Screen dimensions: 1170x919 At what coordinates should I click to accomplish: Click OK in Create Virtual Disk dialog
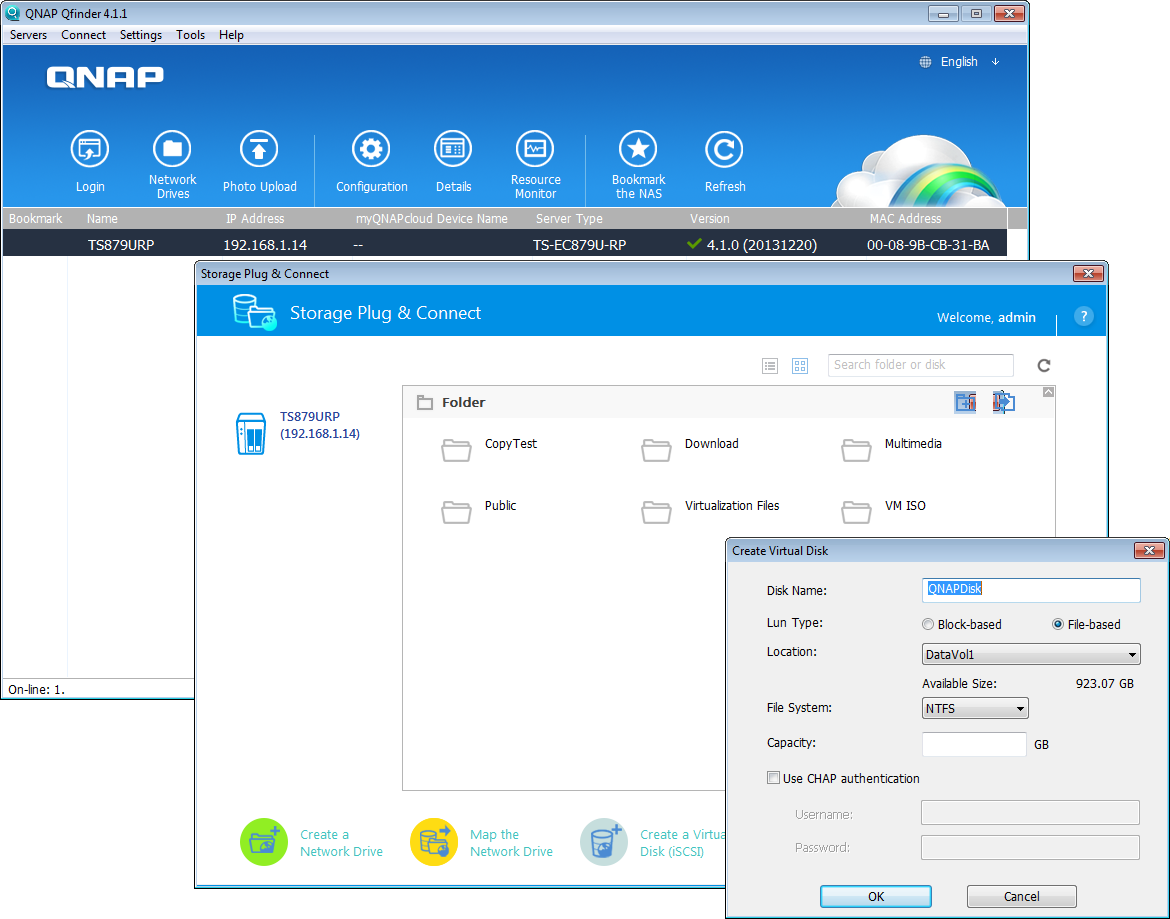pyautogui.click(x=875, y=896)
